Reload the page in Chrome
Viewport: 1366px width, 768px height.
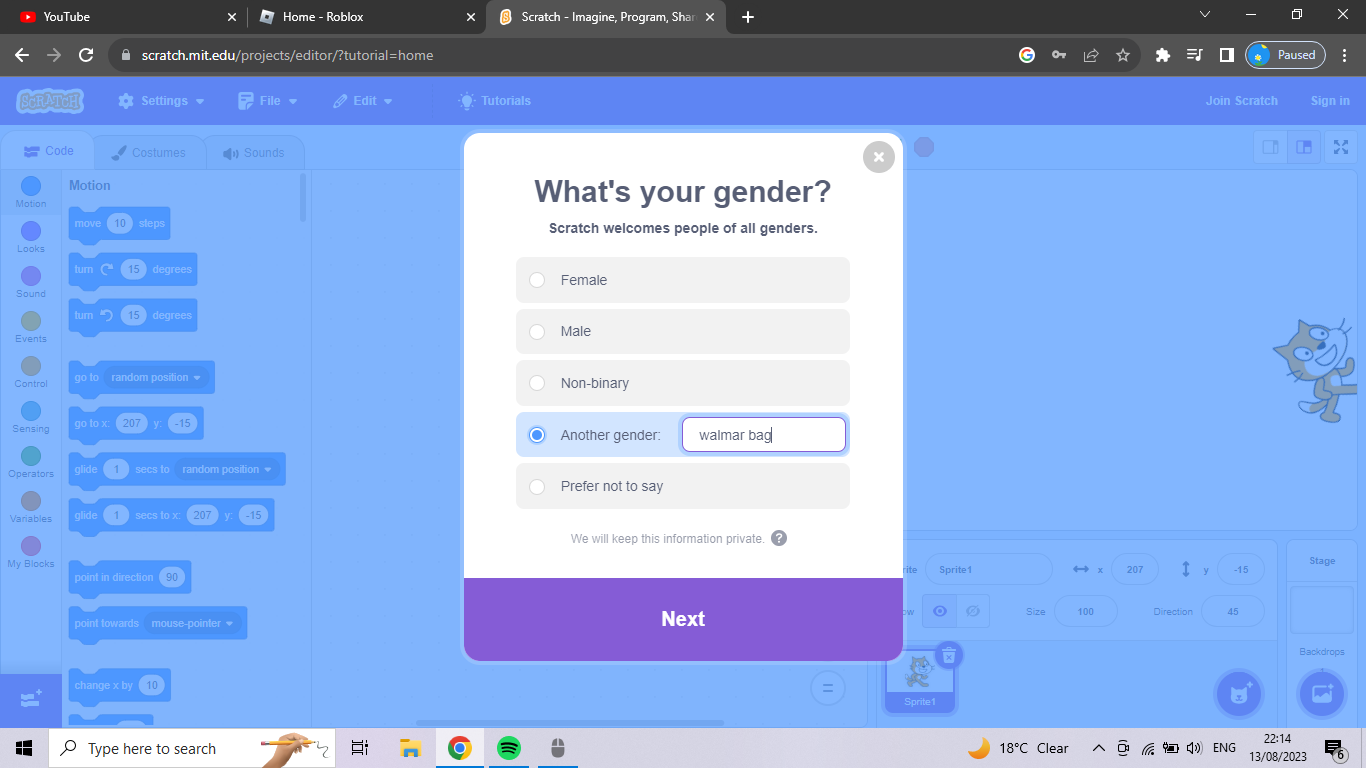click(86, 55)
